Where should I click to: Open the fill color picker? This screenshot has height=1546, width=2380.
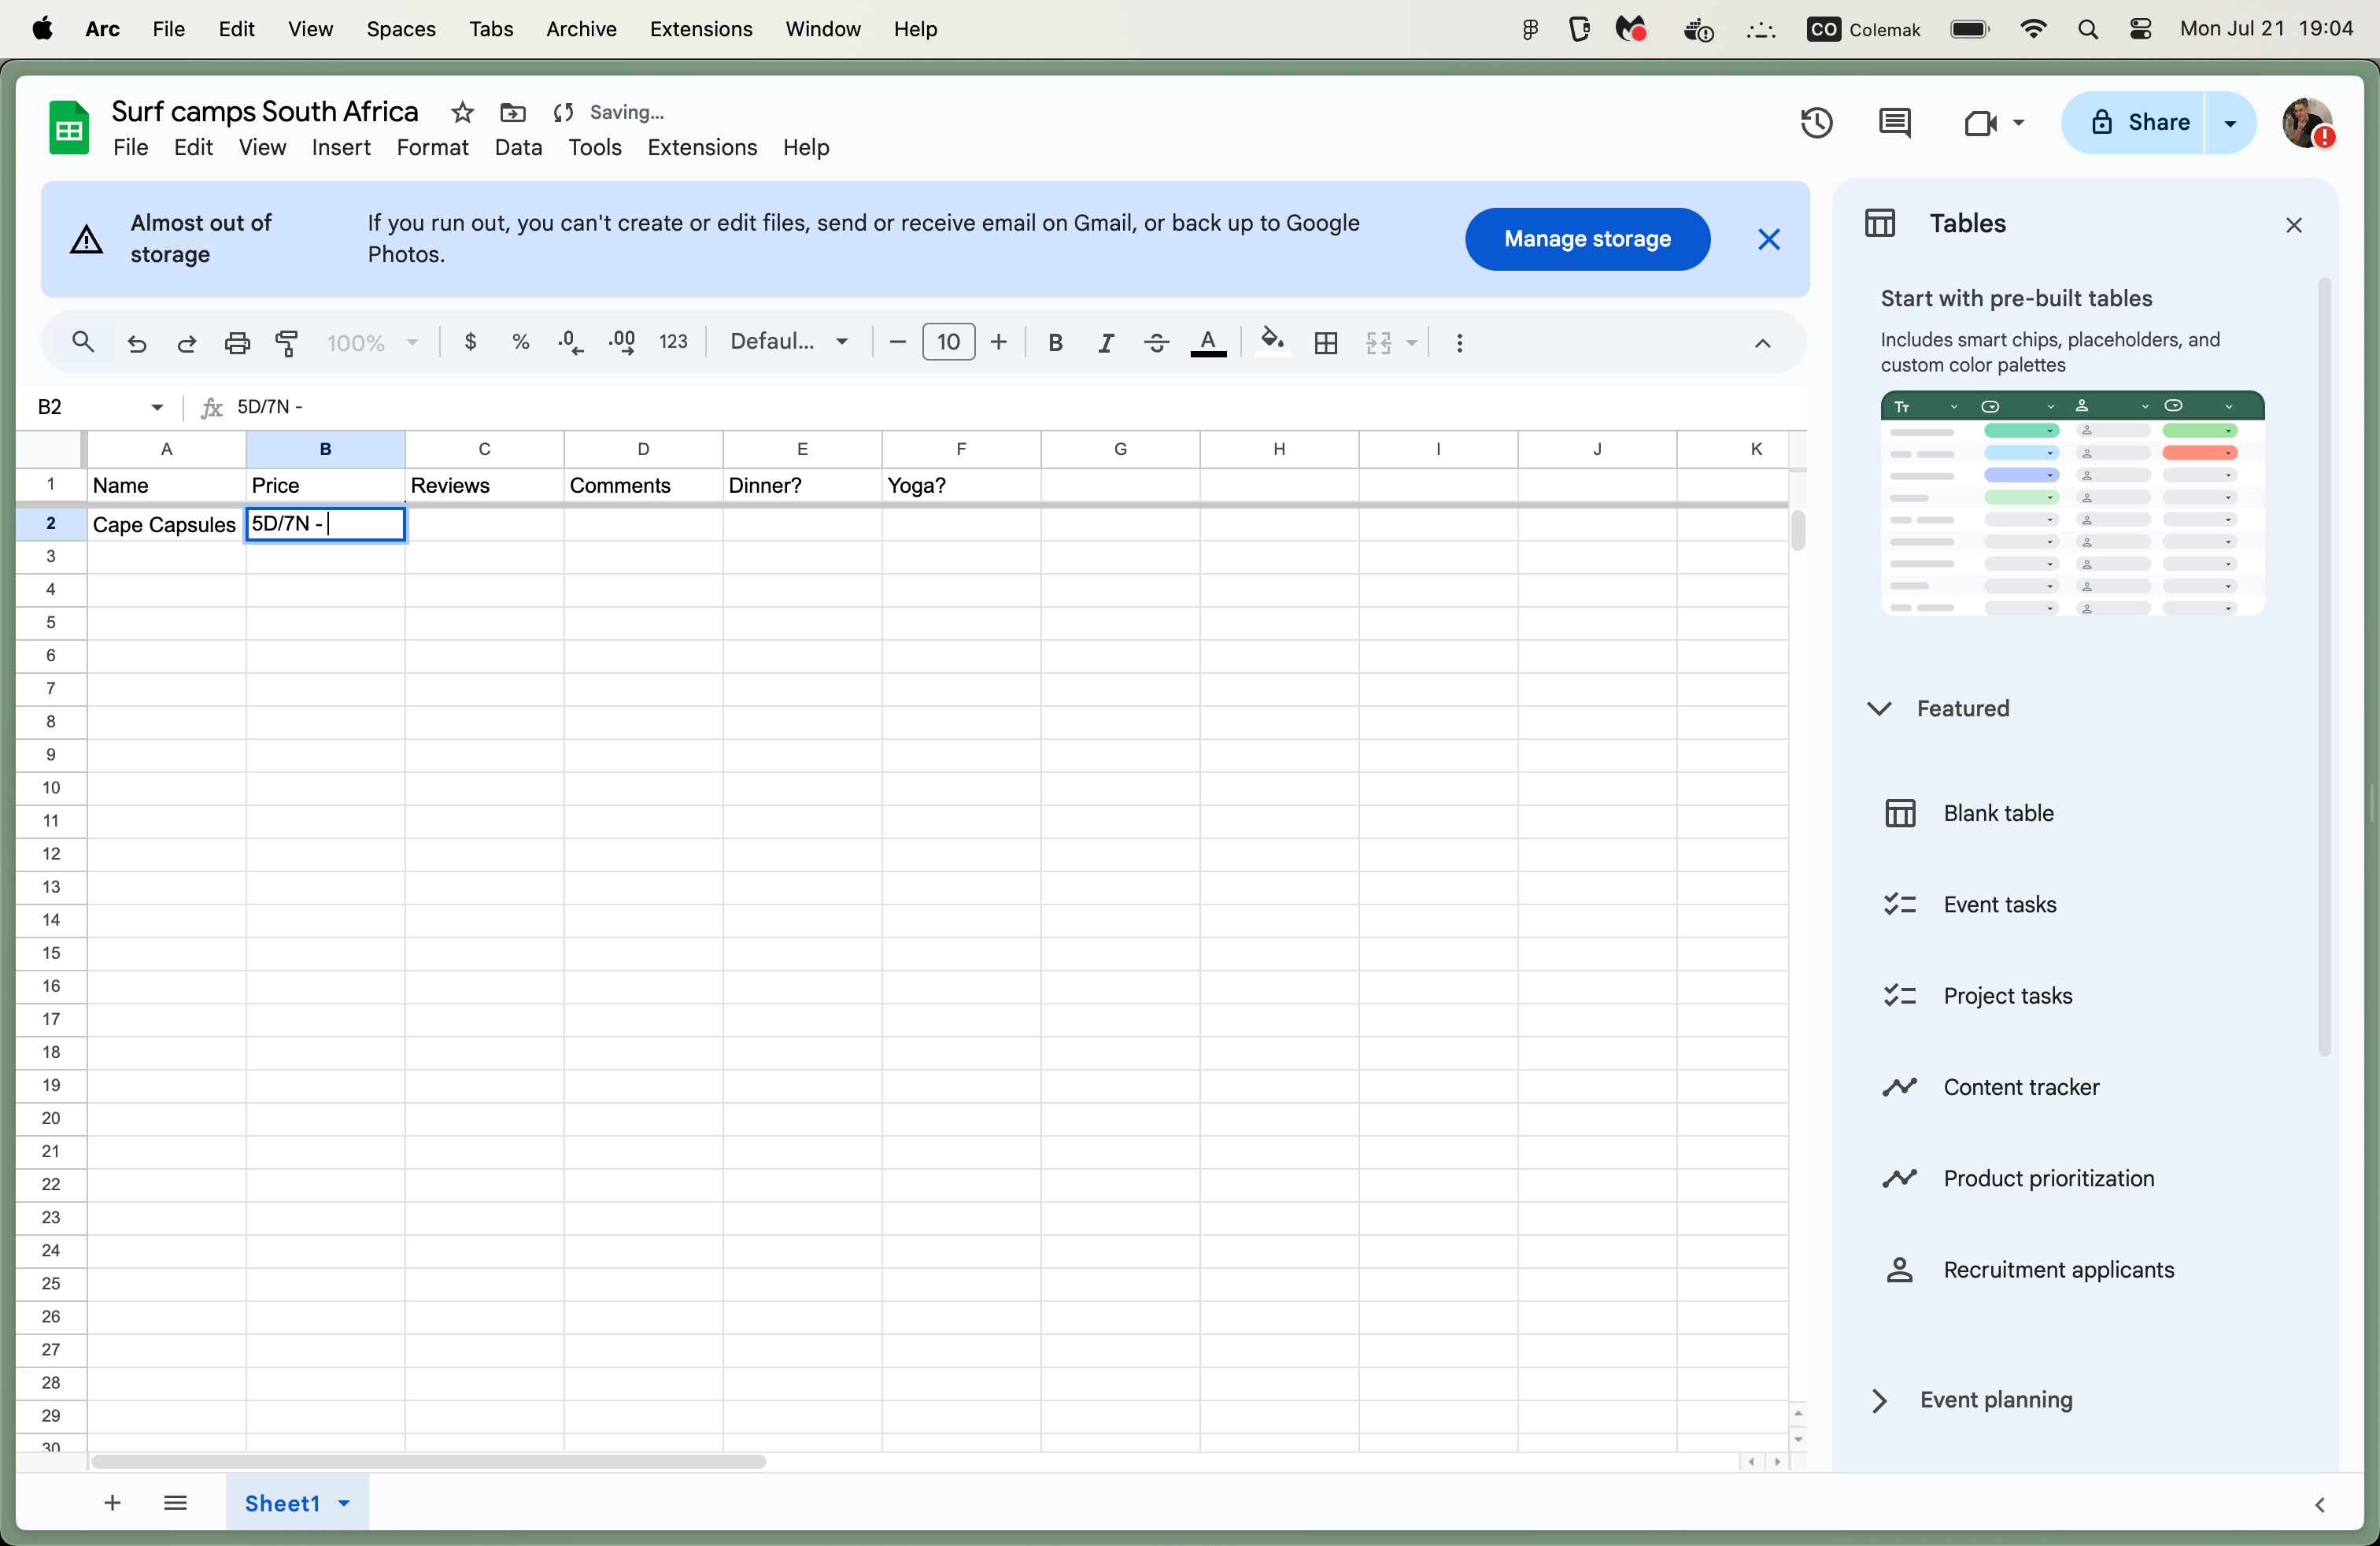tap(1271, 343)
